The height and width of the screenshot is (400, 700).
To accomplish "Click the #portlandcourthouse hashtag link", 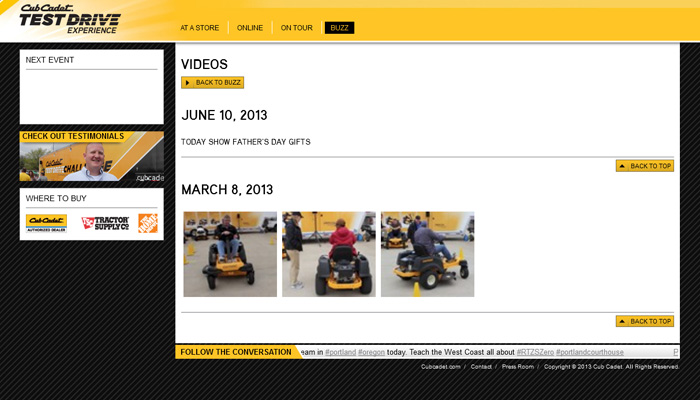I will 590,352.
